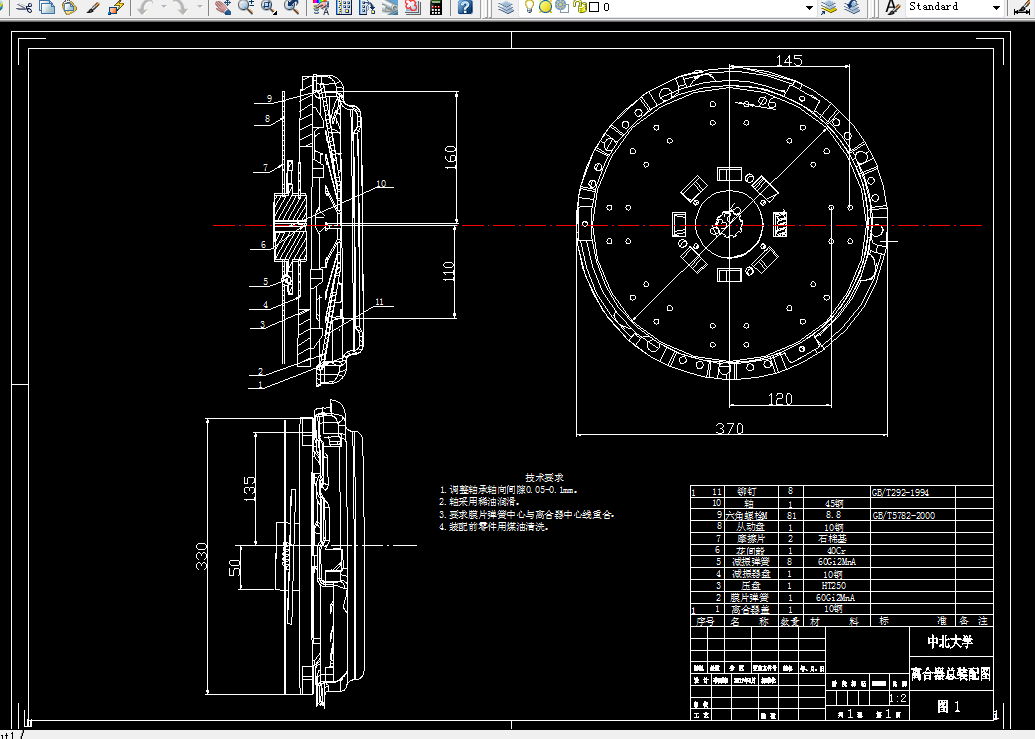The width and height of the screenshot is (1035, 739).
Task: Click the Undo arrow button
Action: pyautogui.click(x=147, y=7)
